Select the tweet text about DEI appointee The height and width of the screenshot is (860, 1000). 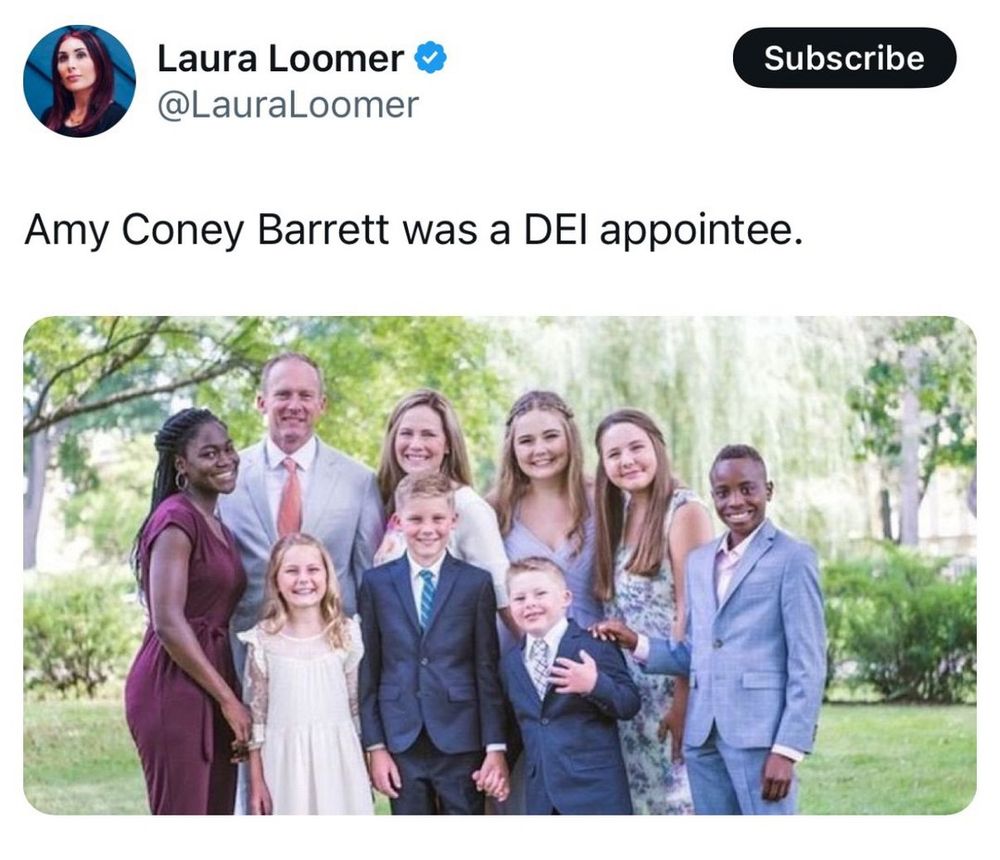coord(413,230)
